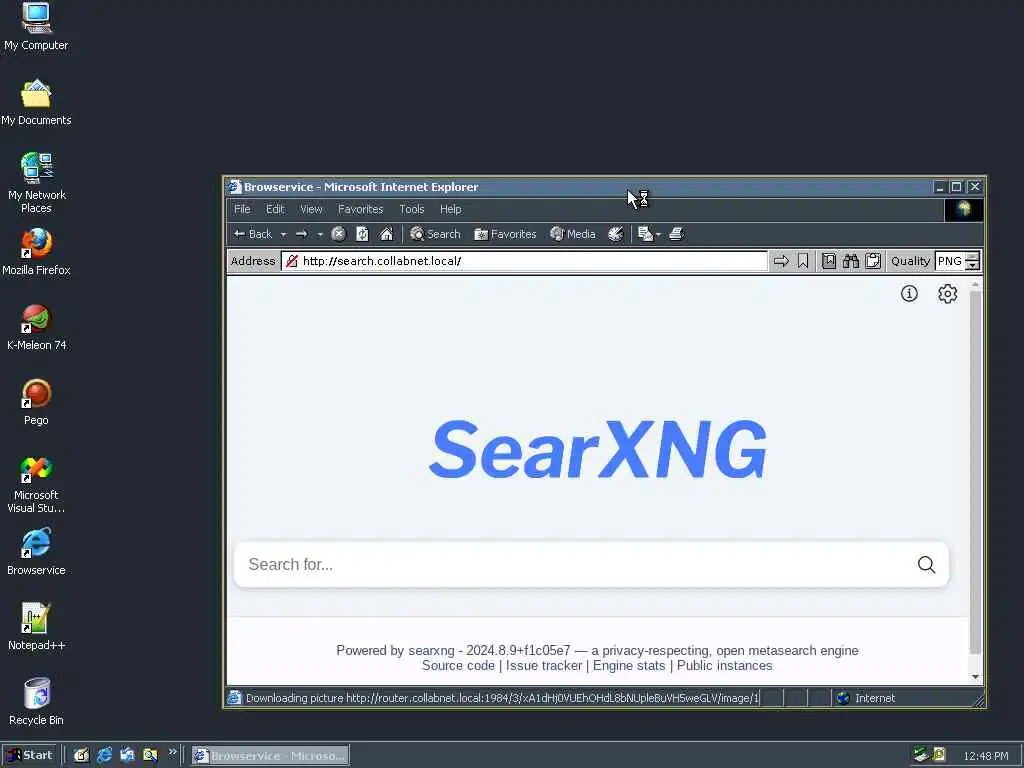Viewport: 1024px width, 768px height.
Task: Click the page scrollbar down arrow
Action: tap(975, 677)
